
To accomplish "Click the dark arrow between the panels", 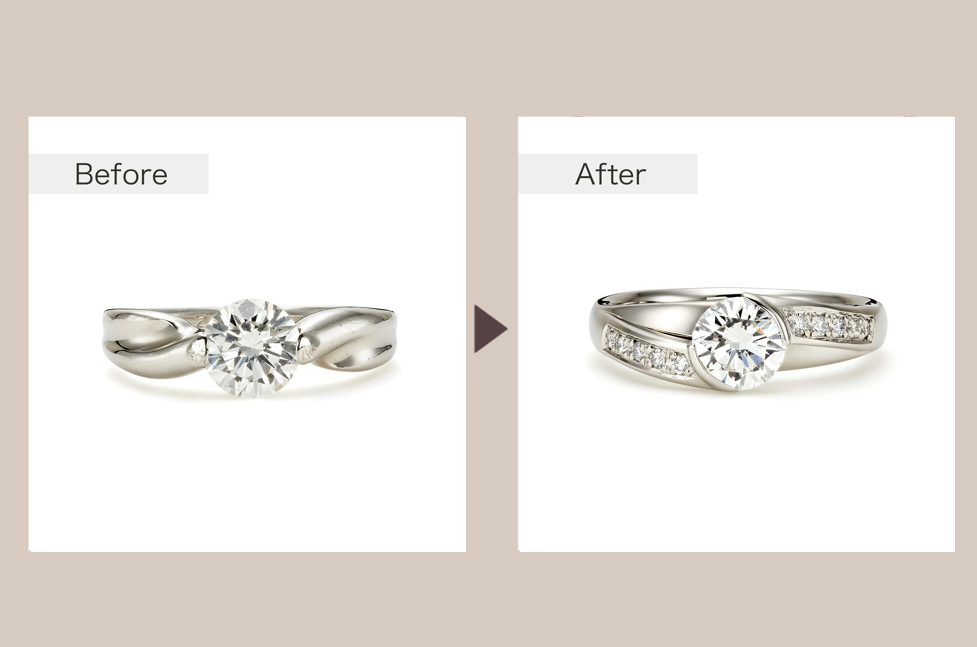I will pyautogui.click(x=490, y=328).
